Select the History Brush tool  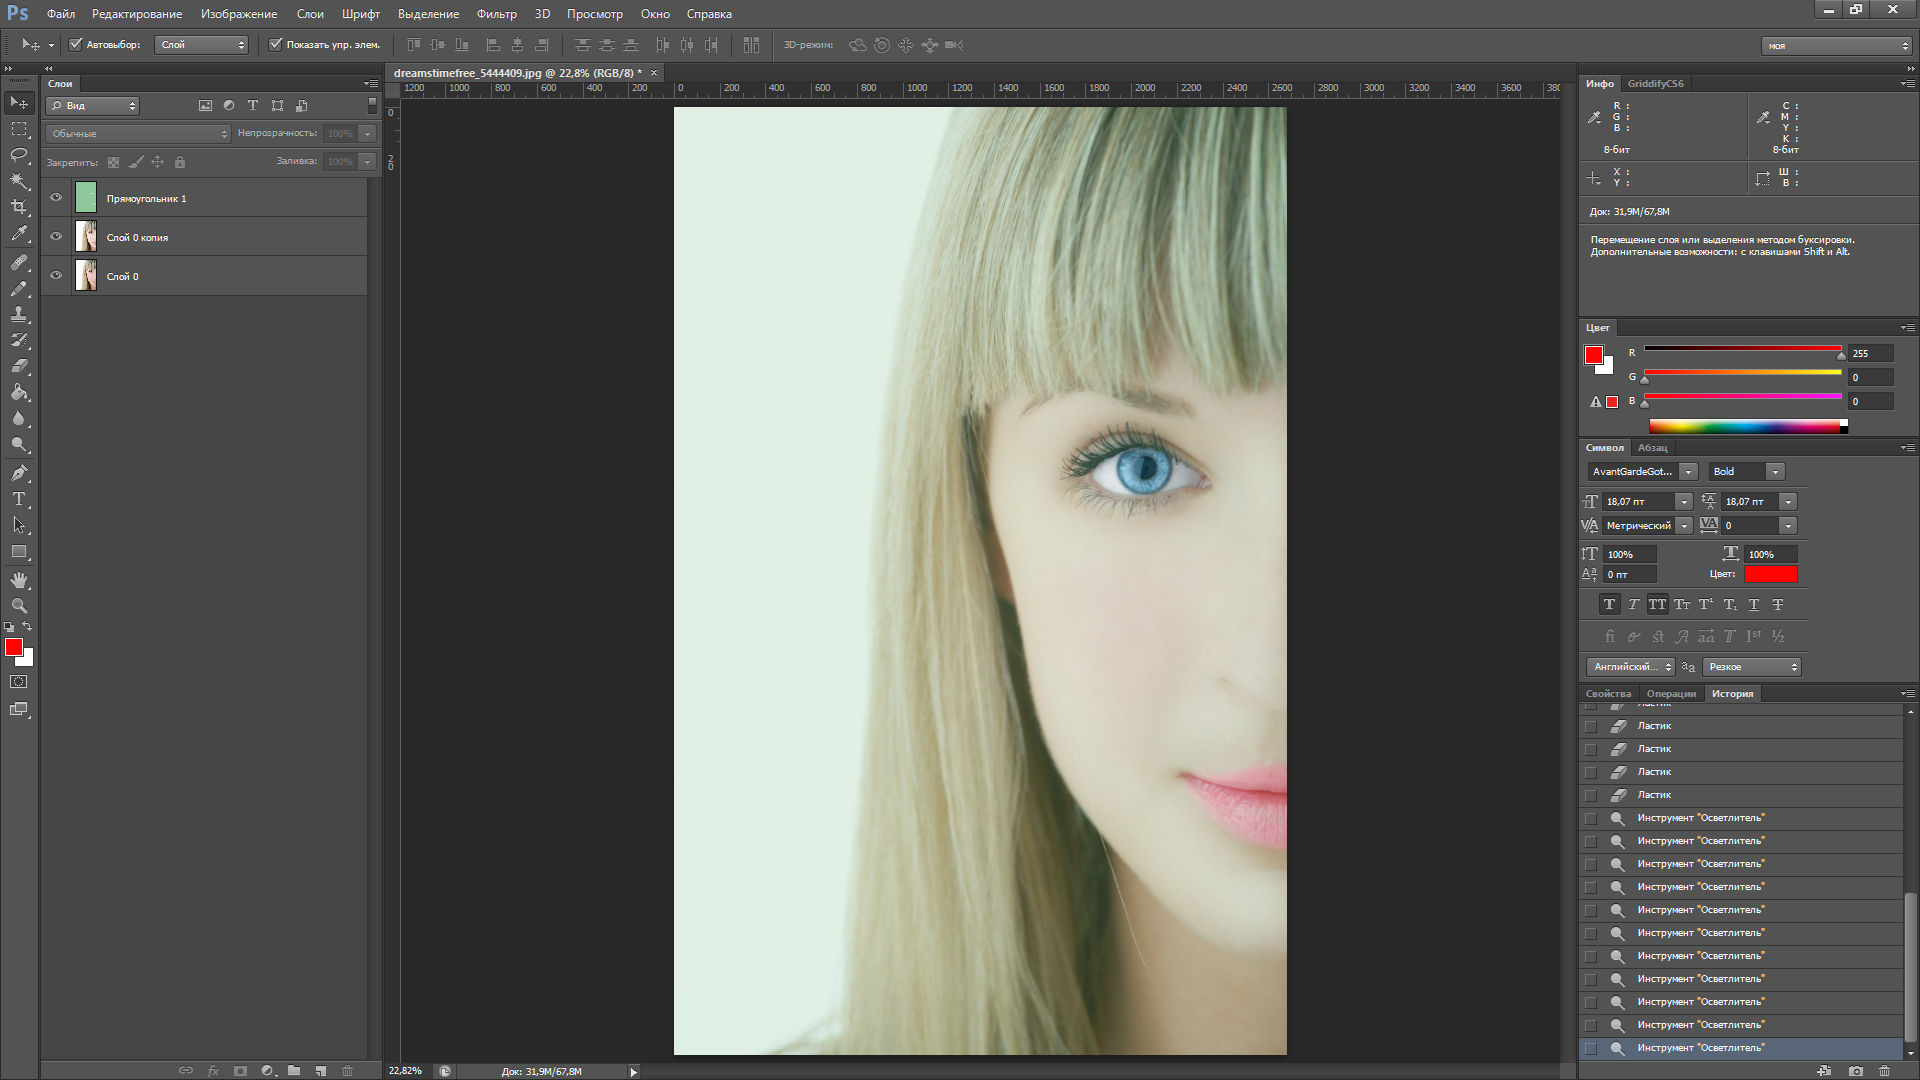point(19,340)
